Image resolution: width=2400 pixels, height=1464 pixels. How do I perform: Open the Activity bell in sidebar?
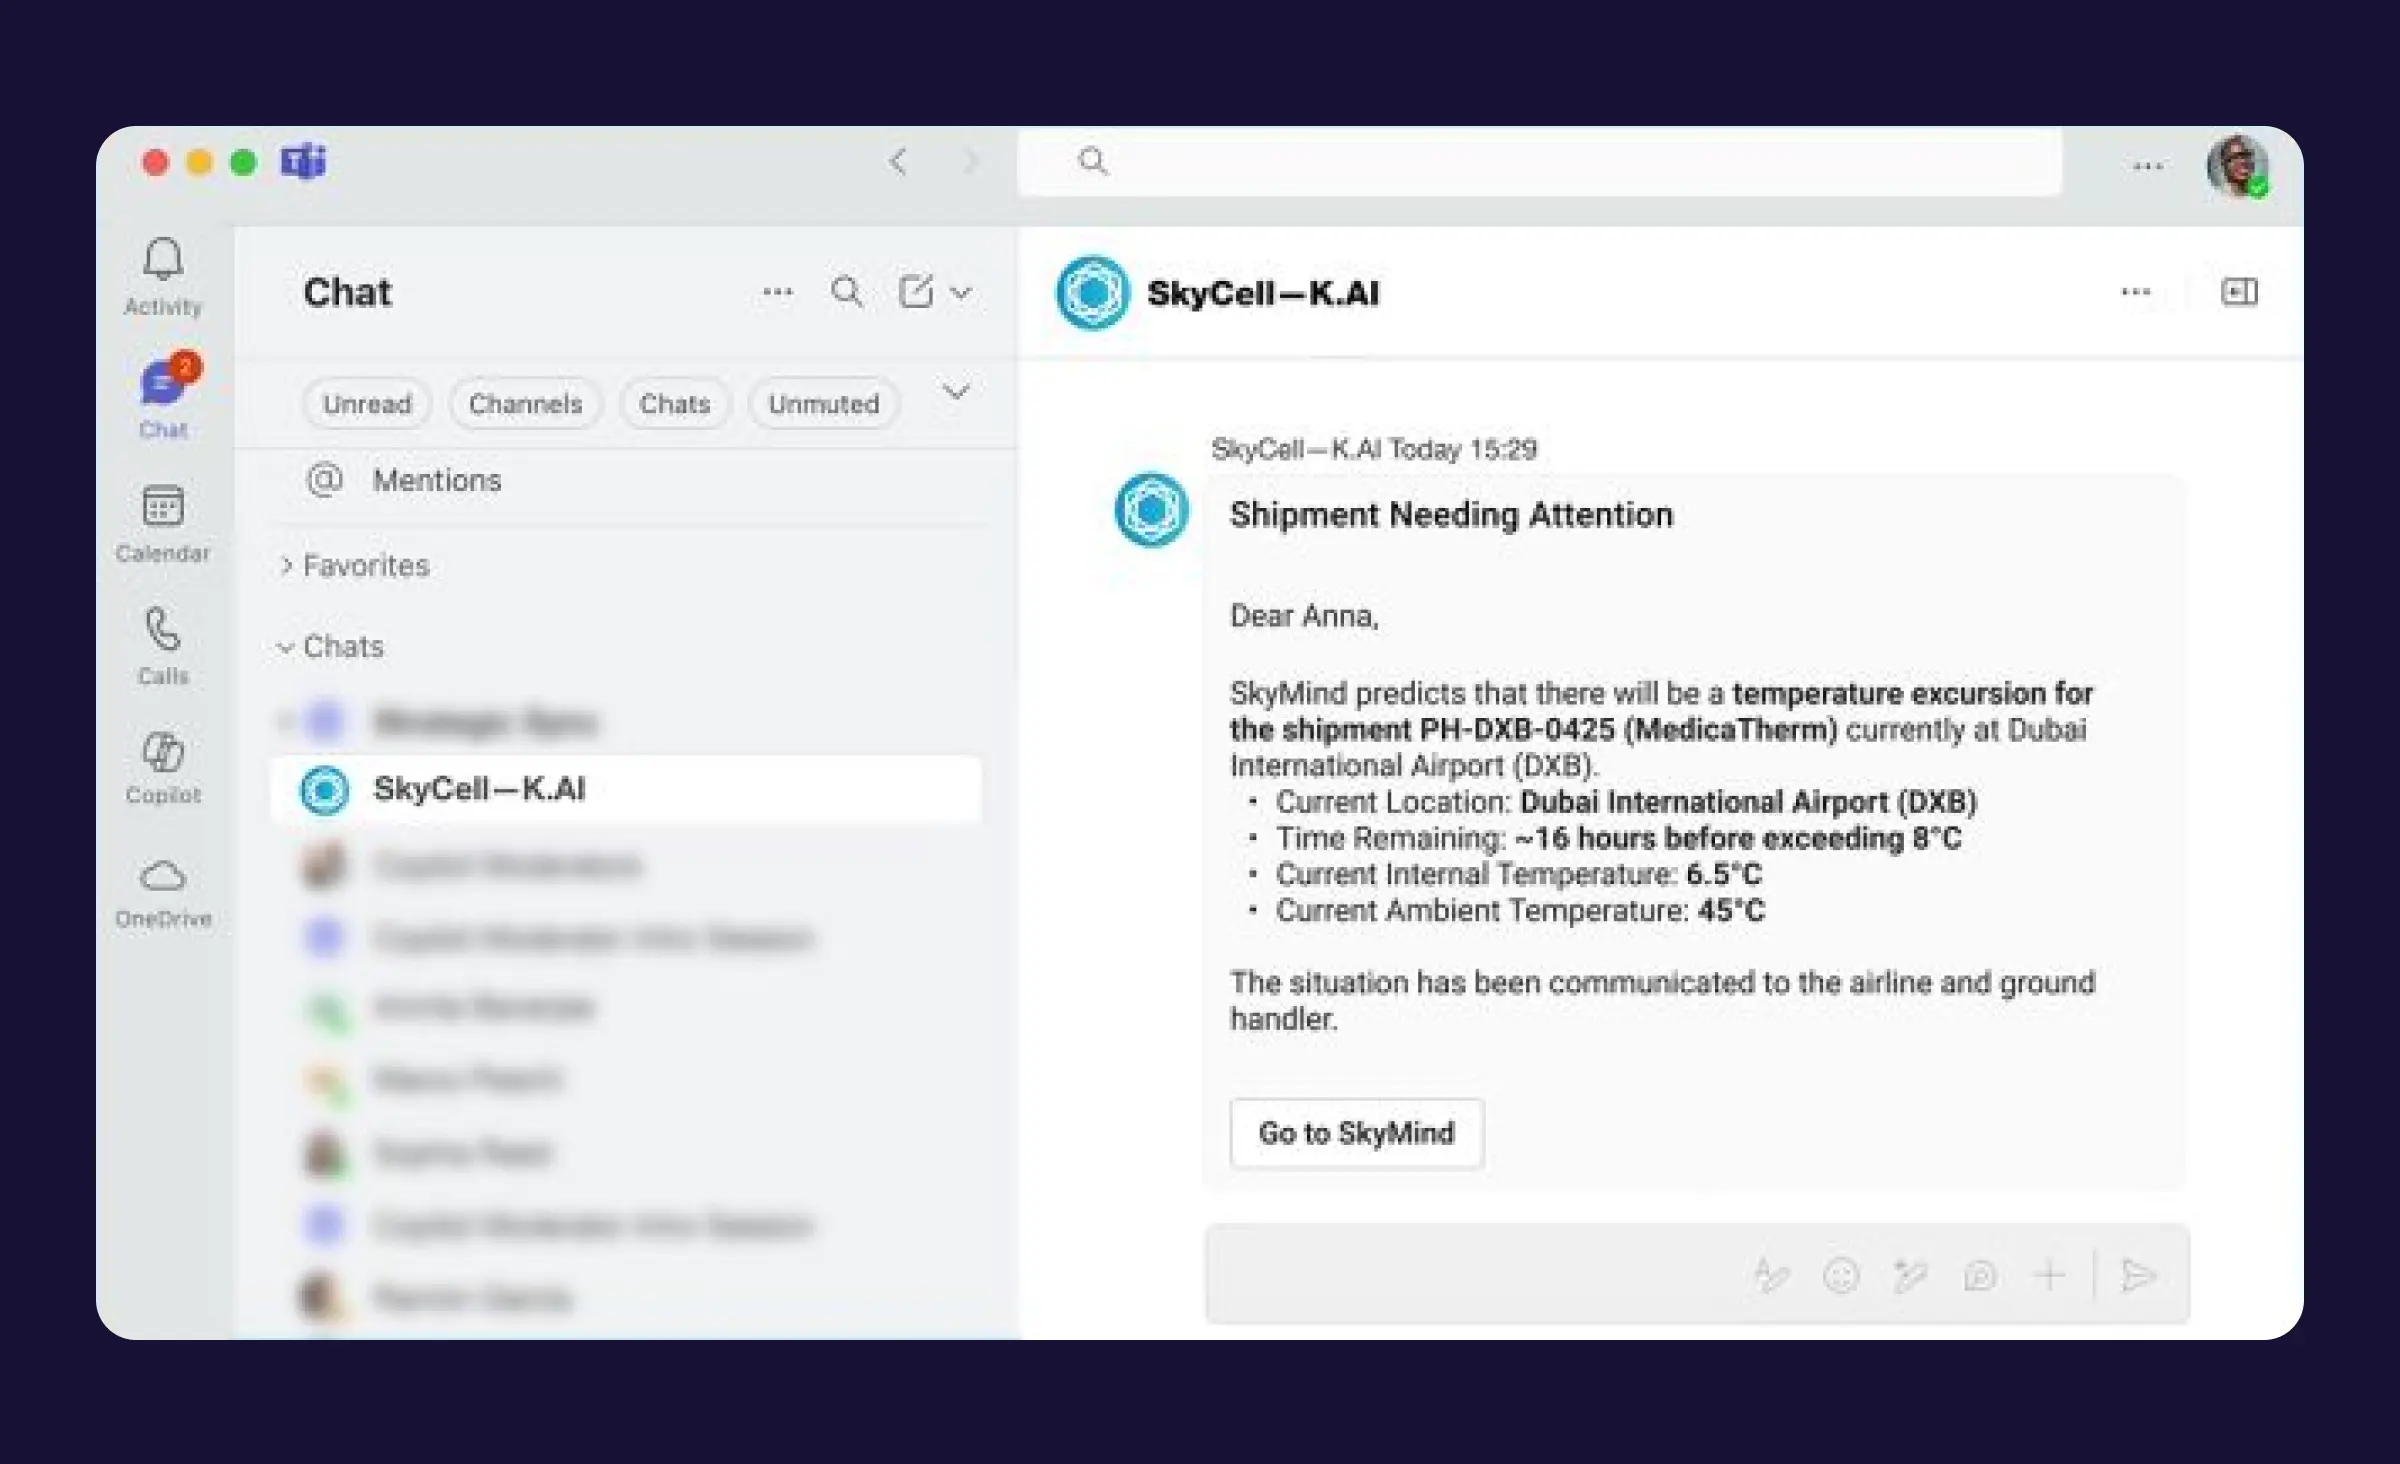(x=163, y=277)
